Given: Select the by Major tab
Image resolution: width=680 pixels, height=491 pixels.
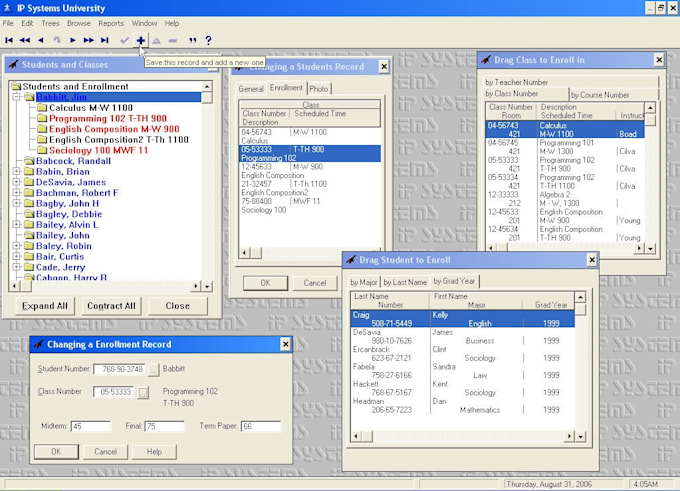Looking at the screenshot, I should pos(364,282).
